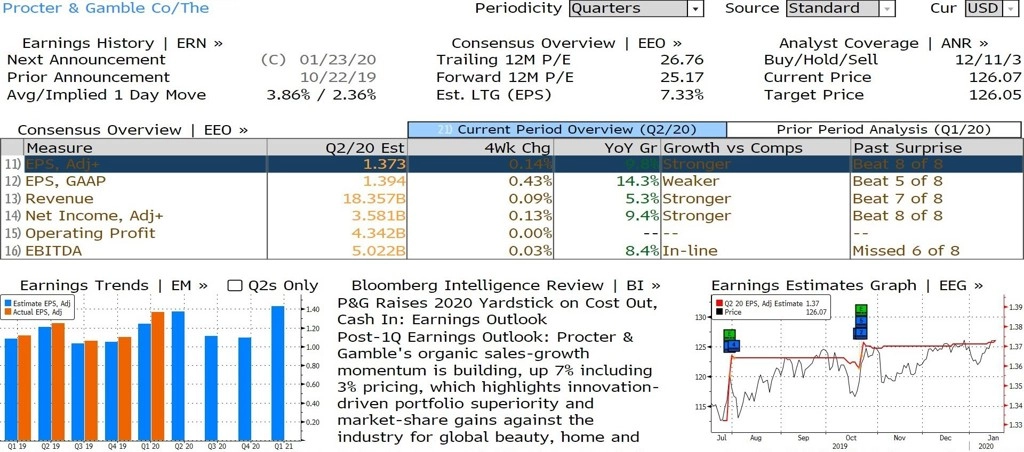Click the red Q2 20 EPS estimate legend swatch
1024x452 pixels.
[719, 304]
